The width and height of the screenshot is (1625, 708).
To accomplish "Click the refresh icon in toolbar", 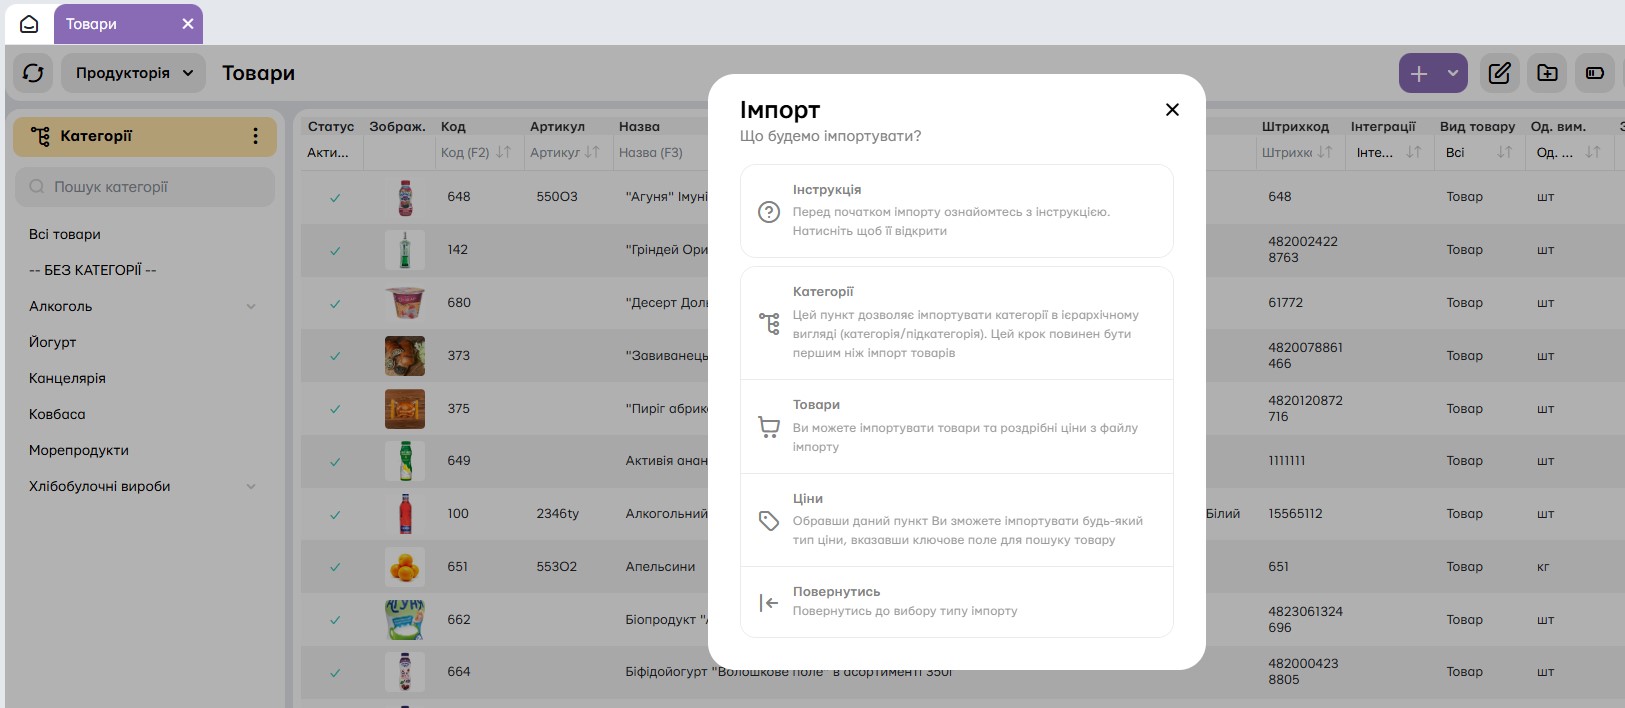I will click(x=33, y=73).
